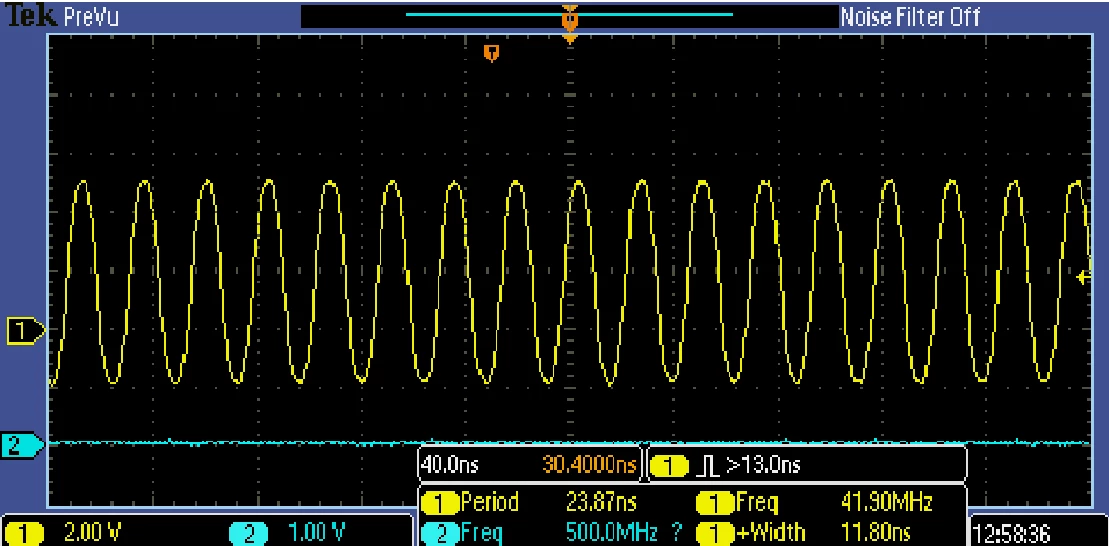The image size is (1109, 546).
Task: Click the pulse width trigger type icon
Action: [707, 465]
